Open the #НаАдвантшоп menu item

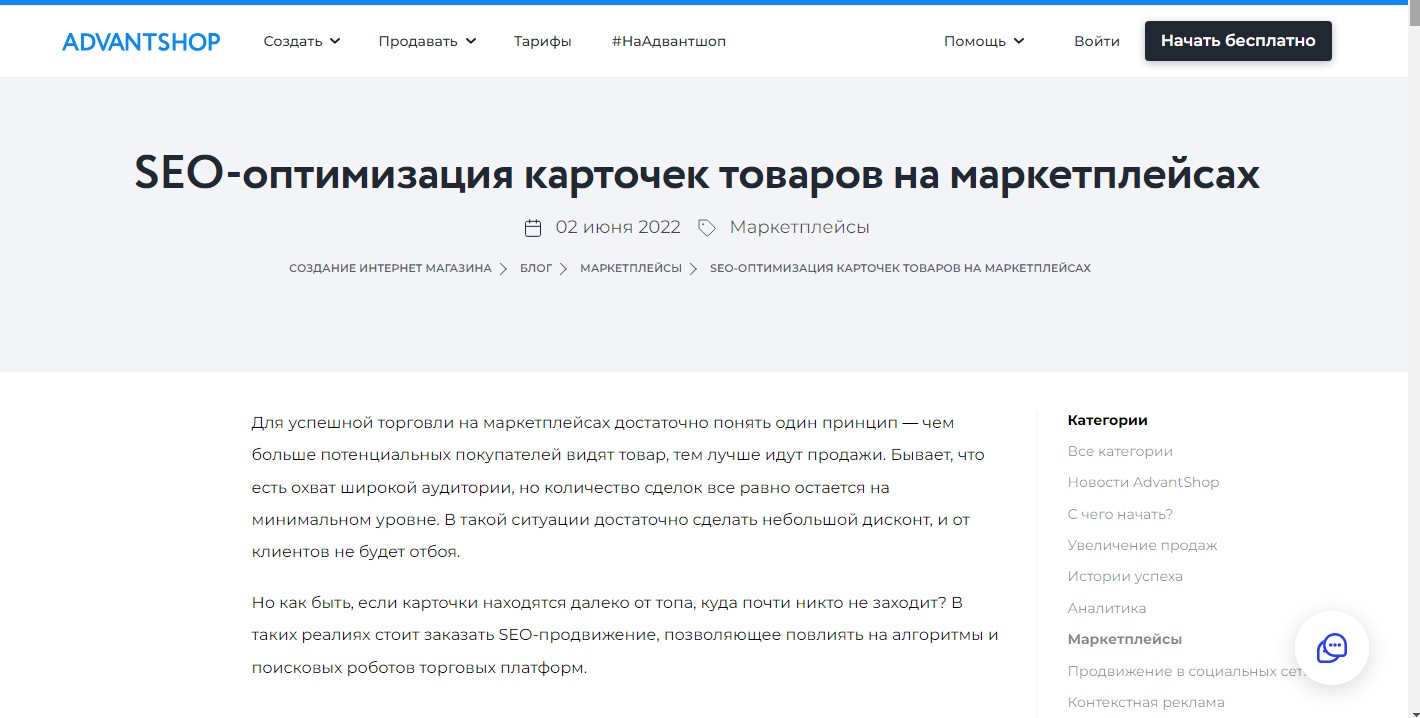pyautogui.click(x=669, y=41)
